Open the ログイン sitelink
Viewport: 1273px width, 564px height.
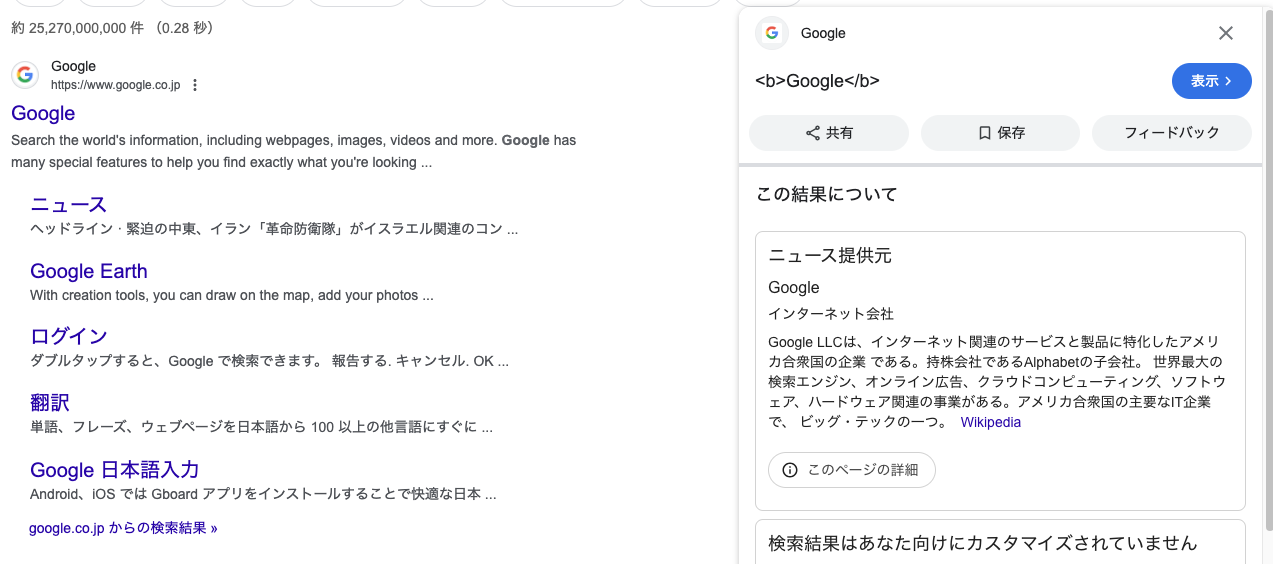[x=68, y=336]
